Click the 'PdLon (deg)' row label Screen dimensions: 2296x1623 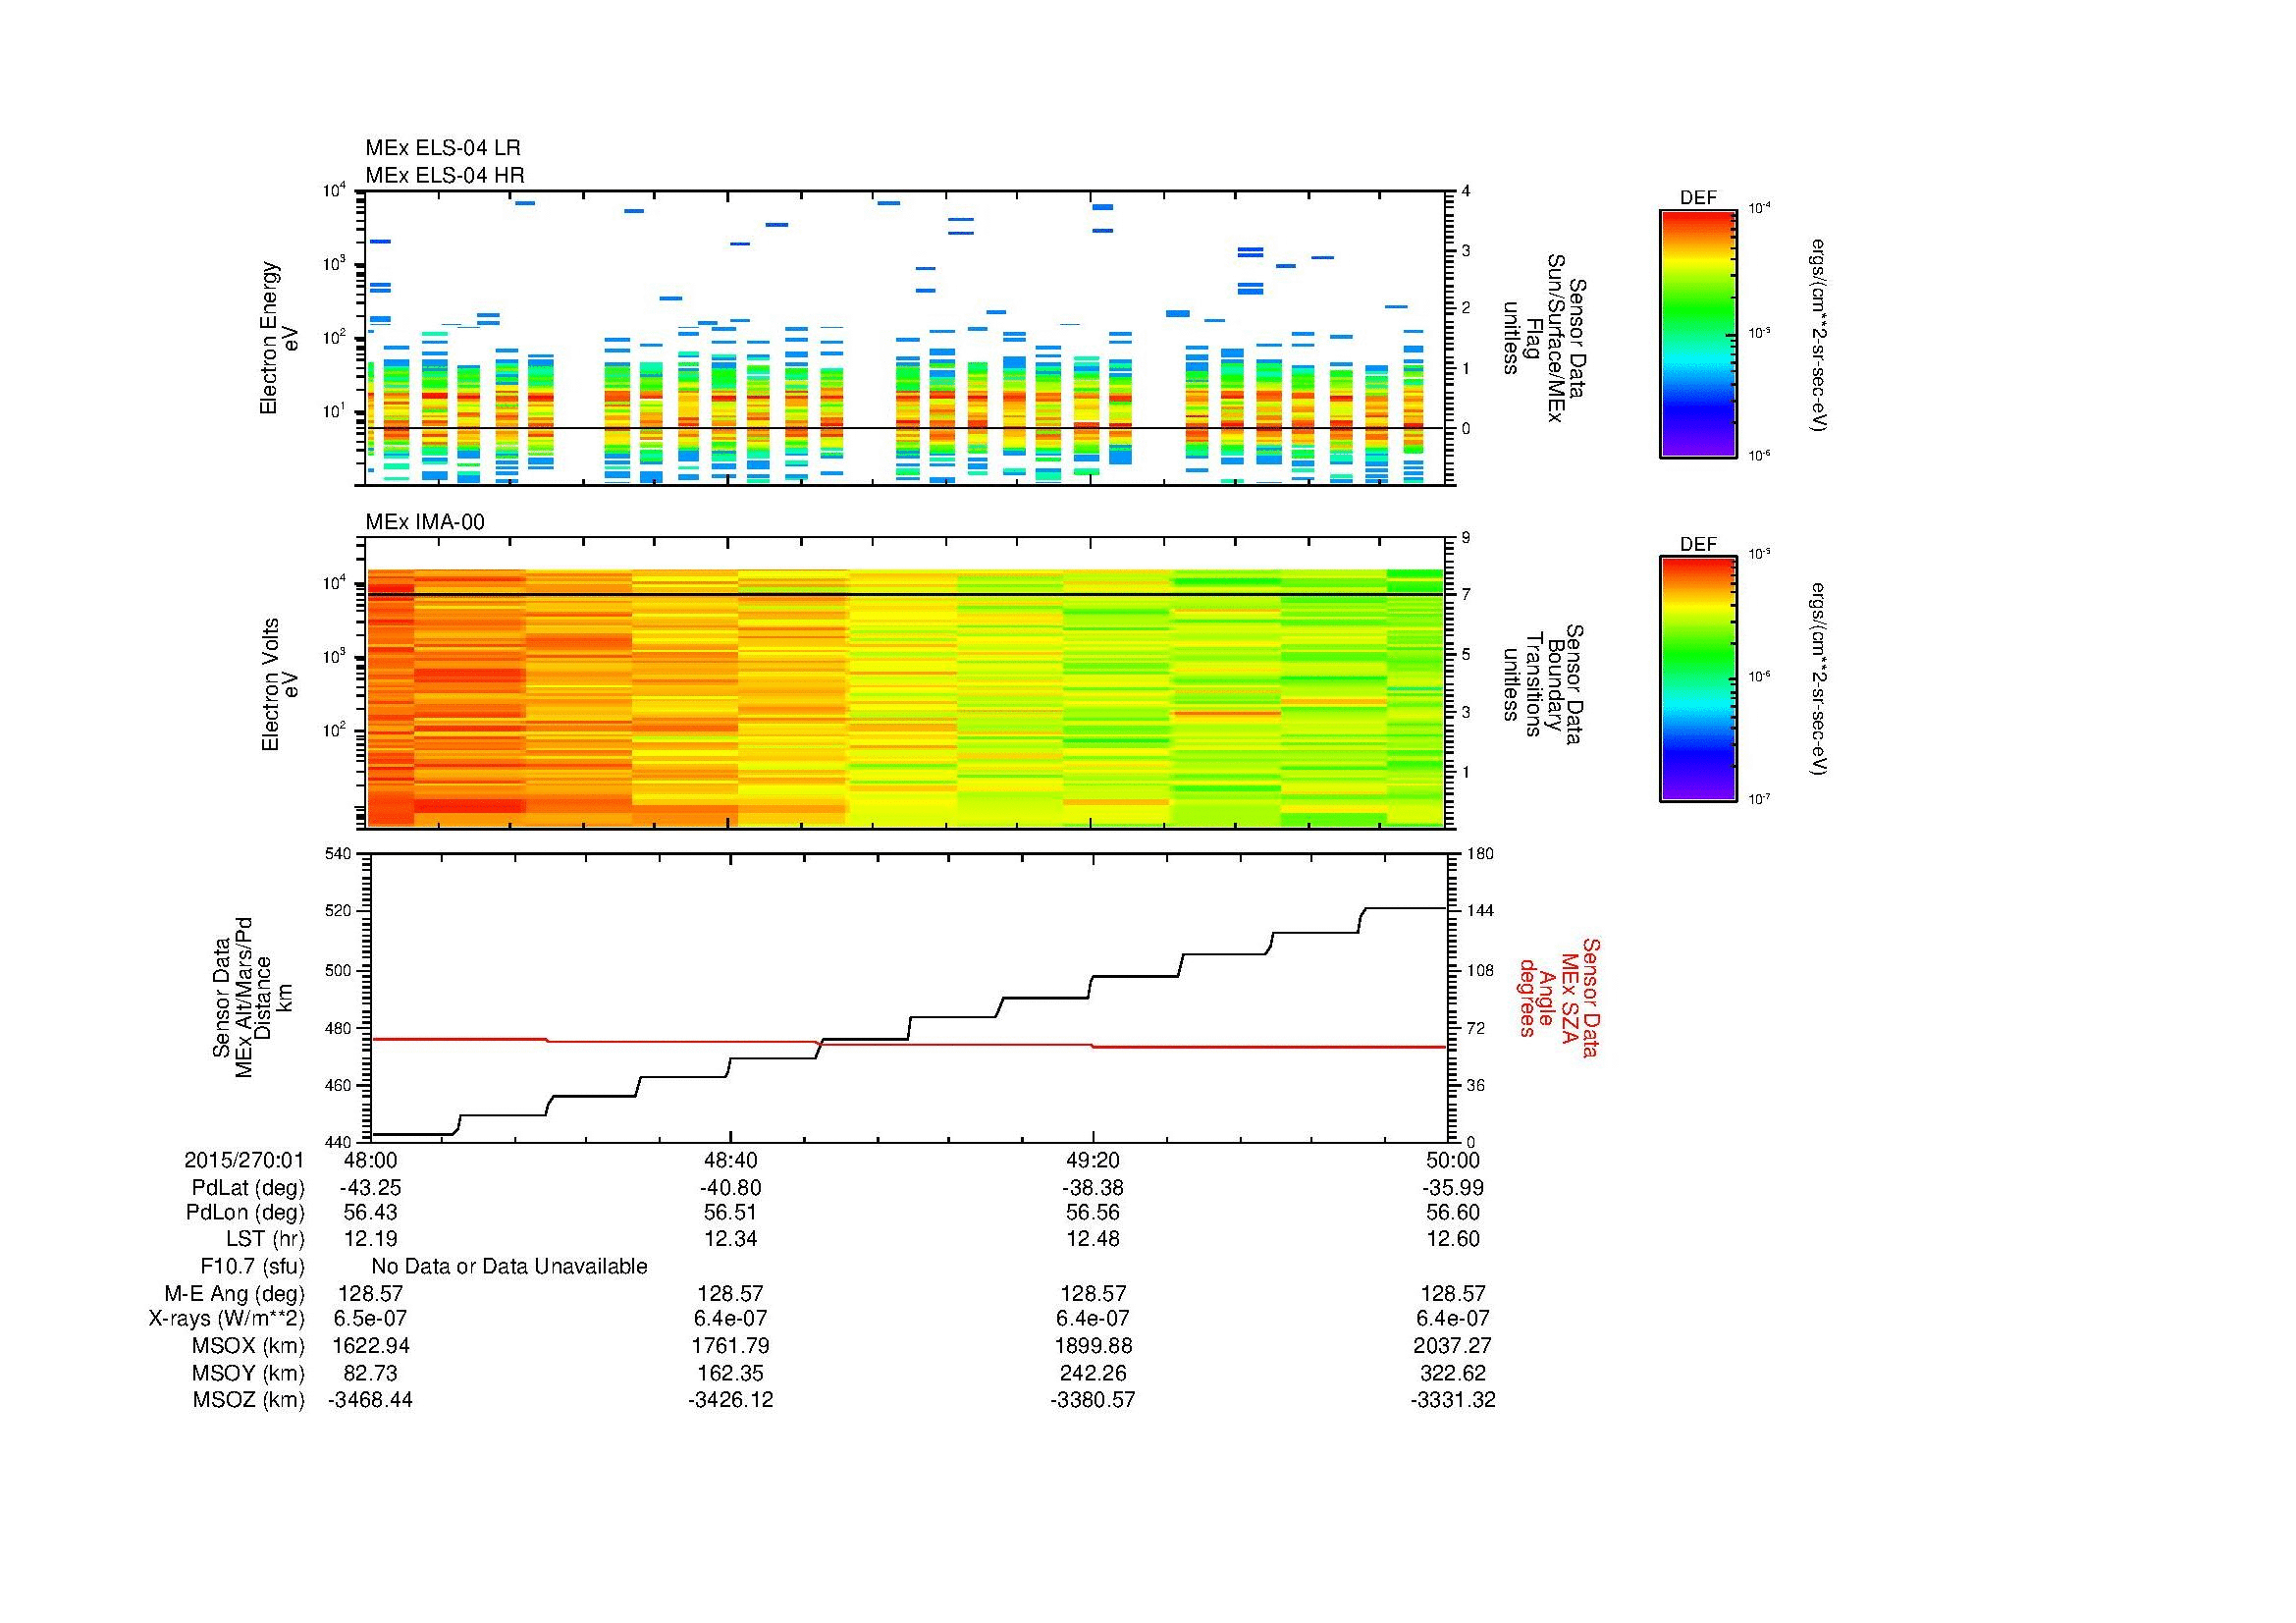tap(245, 1213)
